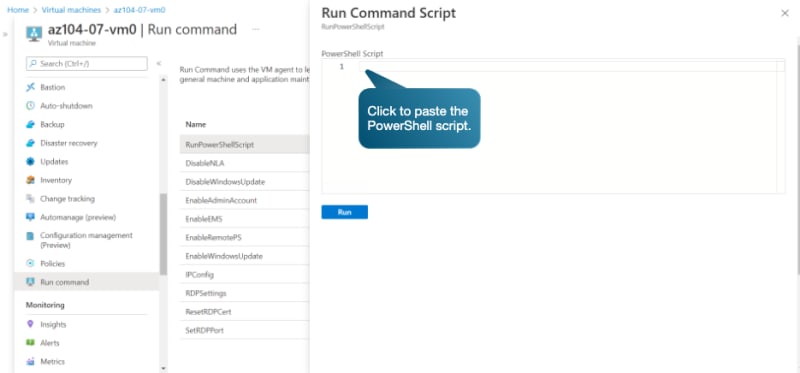
Task: Open Disaster recovery menu item
Action: coord(69,143)
